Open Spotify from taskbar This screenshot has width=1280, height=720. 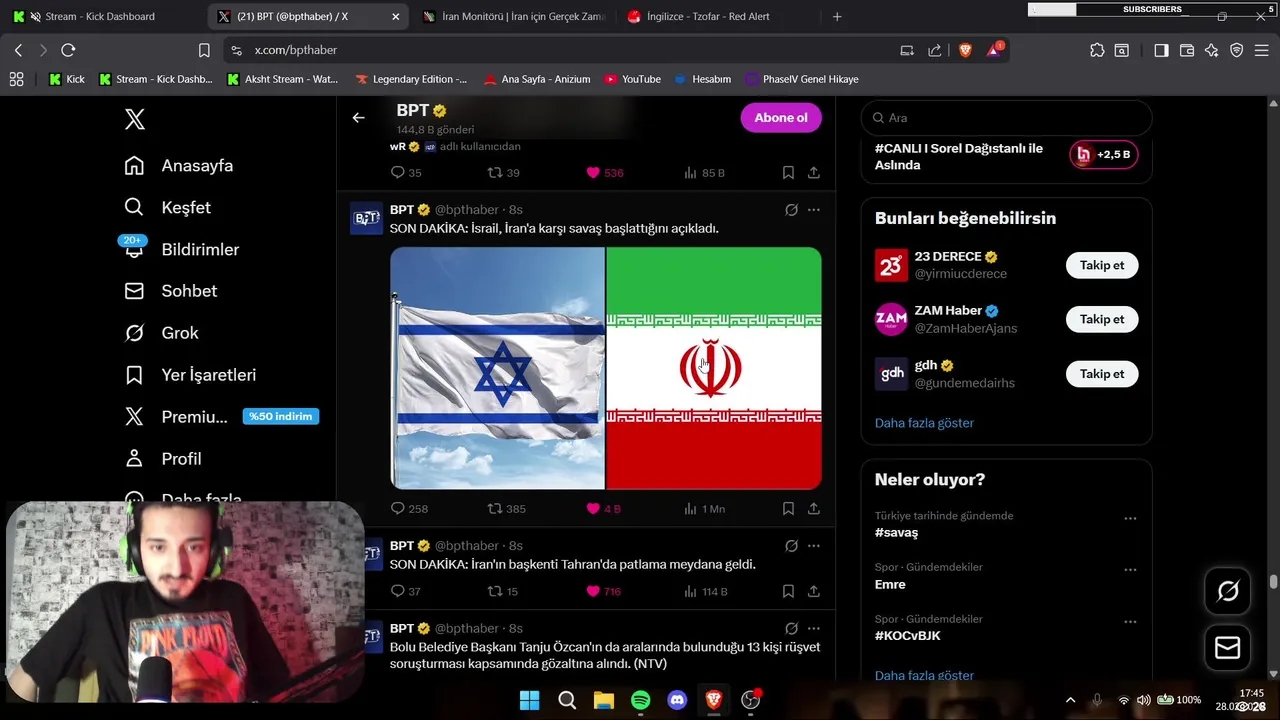(x=641, y=701)
